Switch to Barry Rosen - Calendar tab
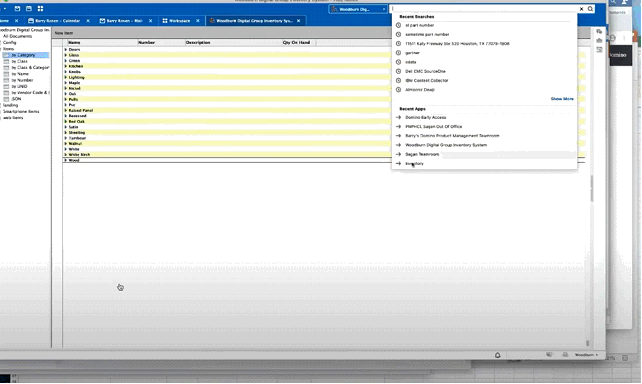The height and width of the screenshot is (384, 642). [x=57, y=20]
